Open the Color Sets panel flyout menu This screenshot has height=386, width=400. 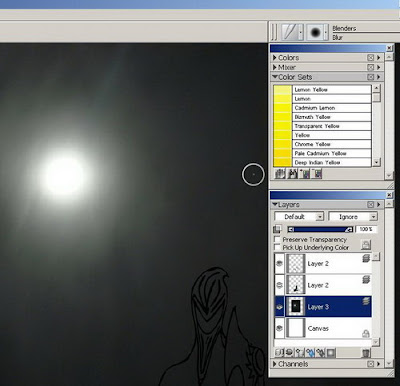click(379, 77)
